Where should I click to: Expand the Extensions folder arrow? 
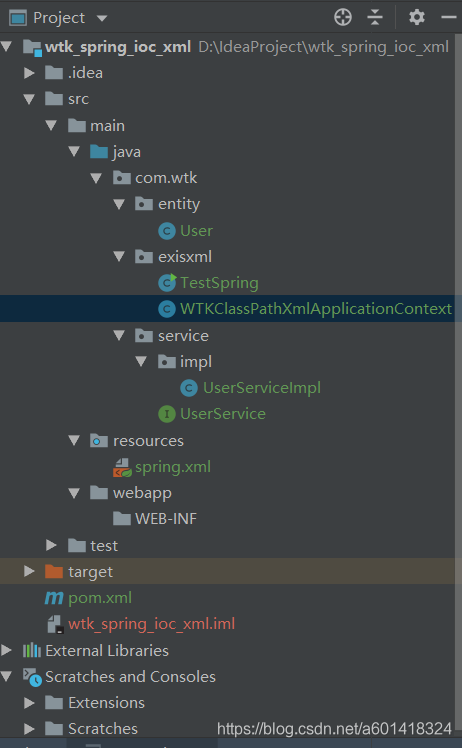29,702
